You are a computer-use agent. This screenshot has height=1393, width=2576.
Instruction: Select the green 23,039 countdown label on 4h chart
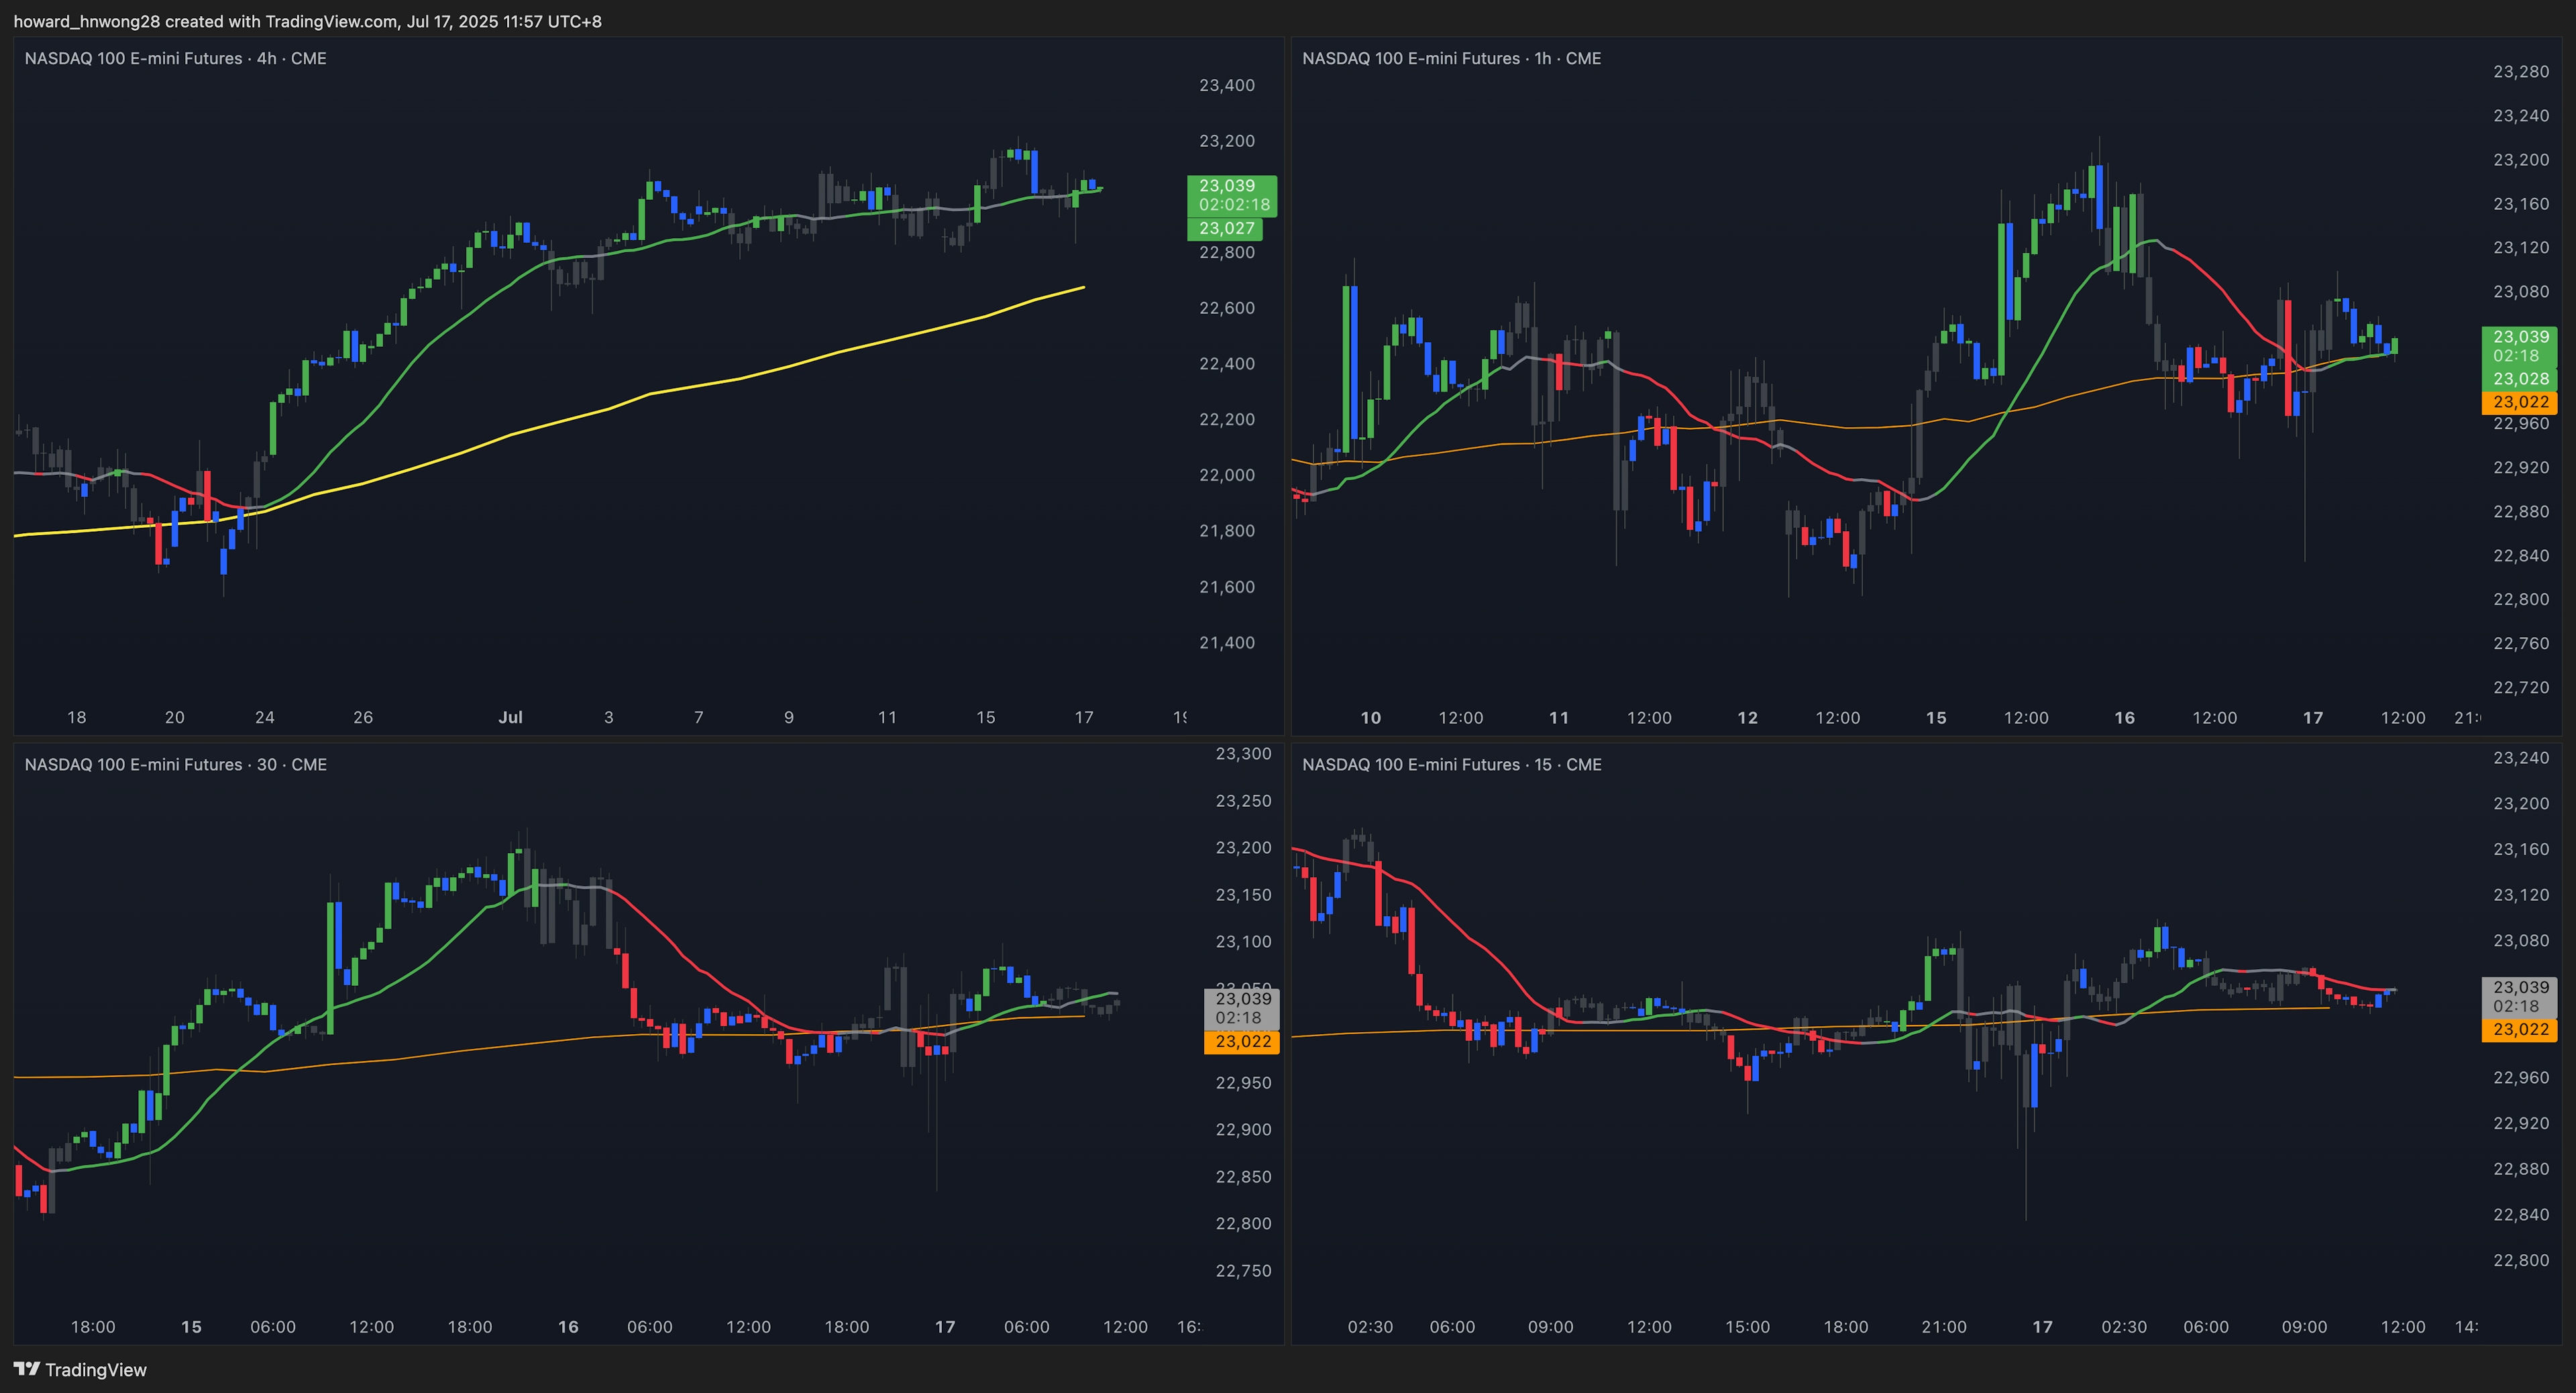[1232, 195]
